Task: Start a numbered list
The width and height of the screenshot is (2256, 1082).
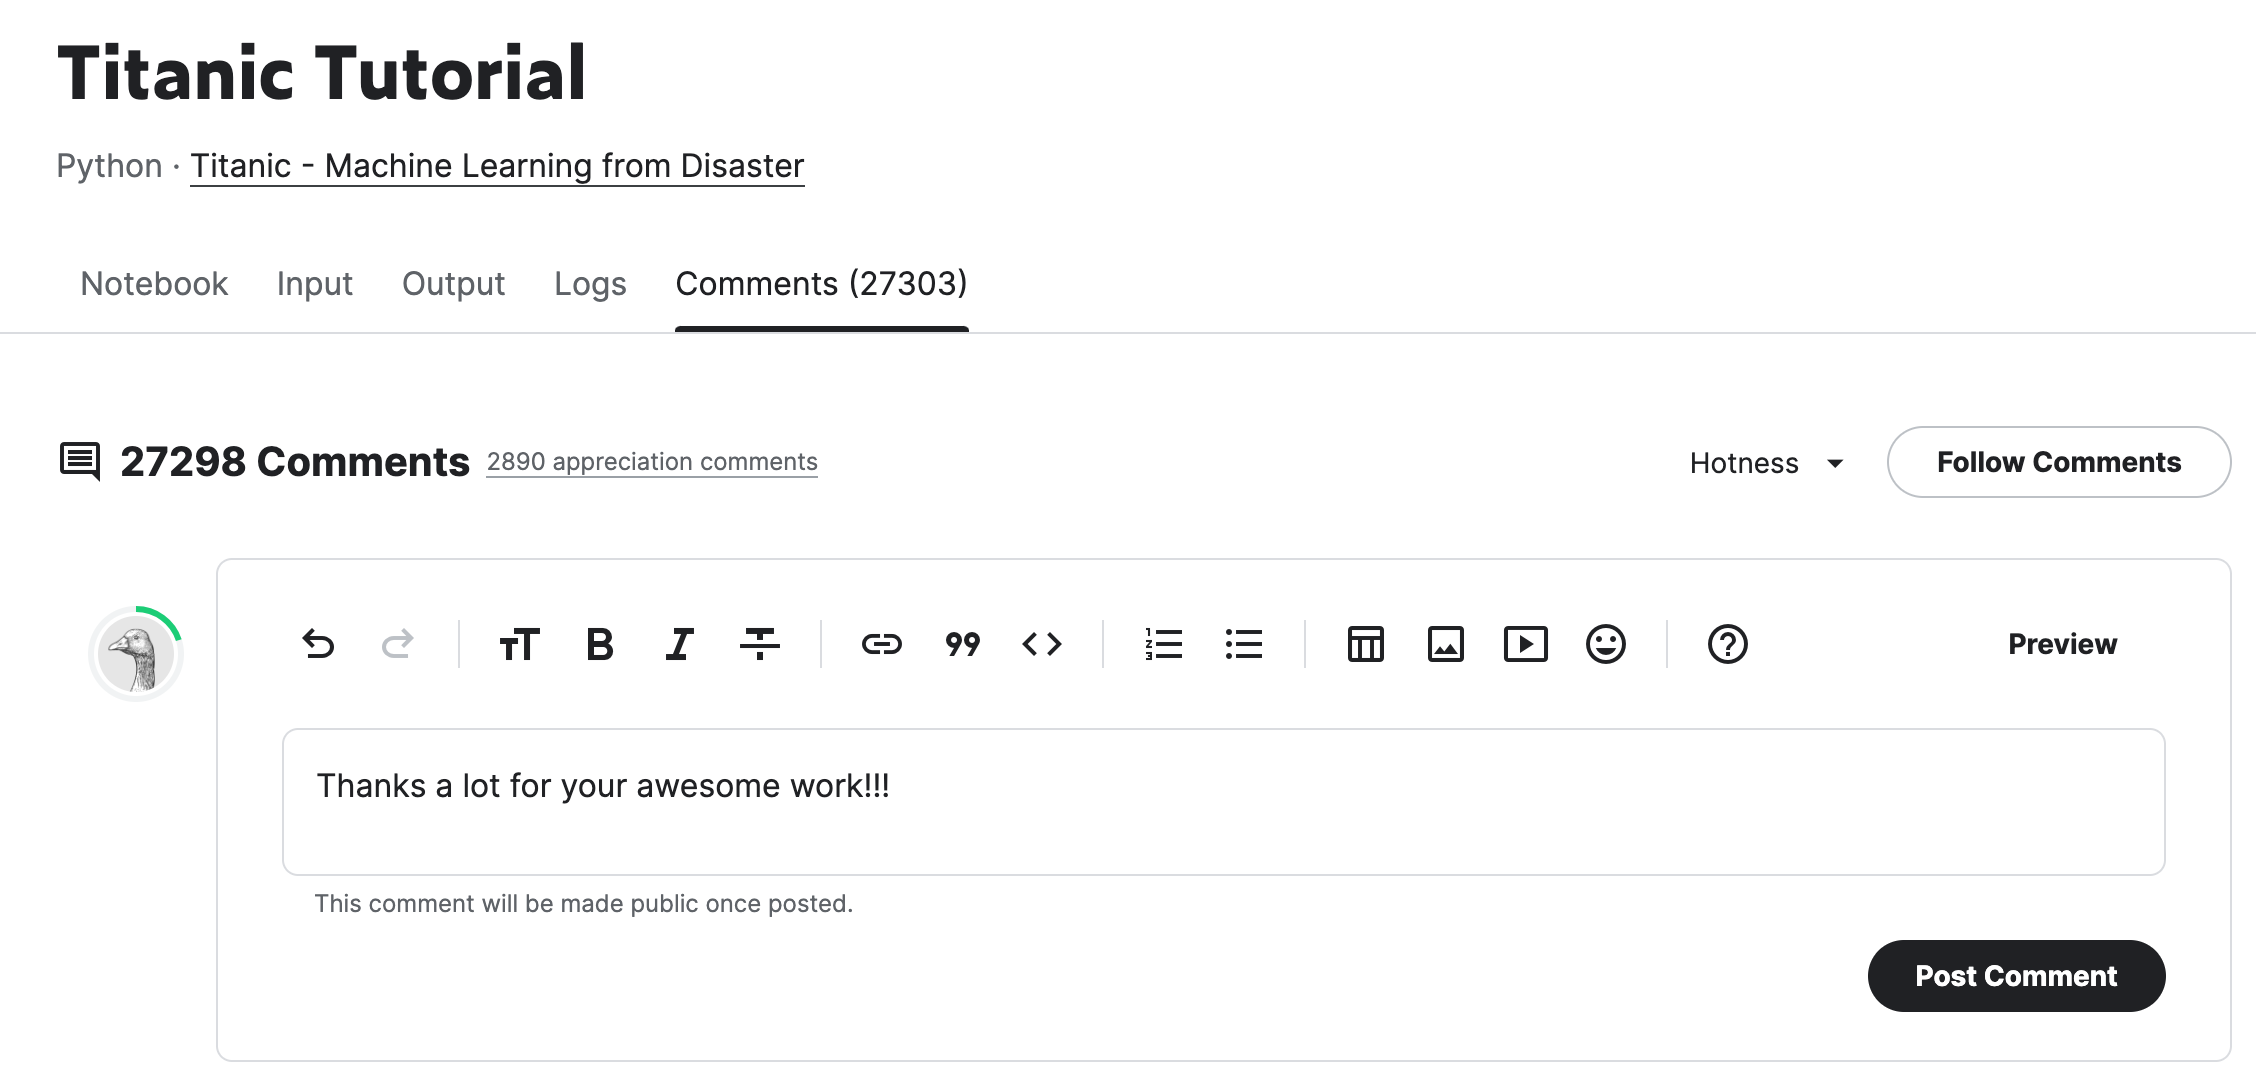Action: [x=1164, y=644]
